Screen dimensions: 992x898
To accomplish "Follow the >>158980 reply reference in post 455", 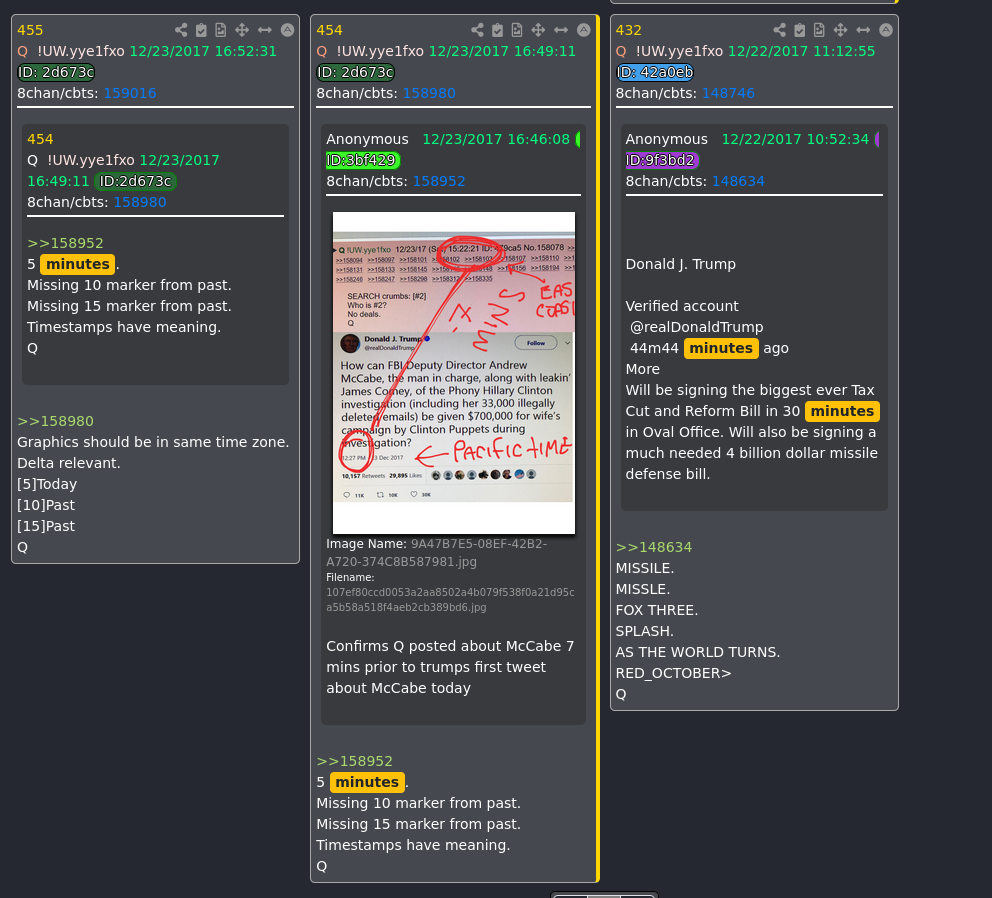I will tap(55, 421).
